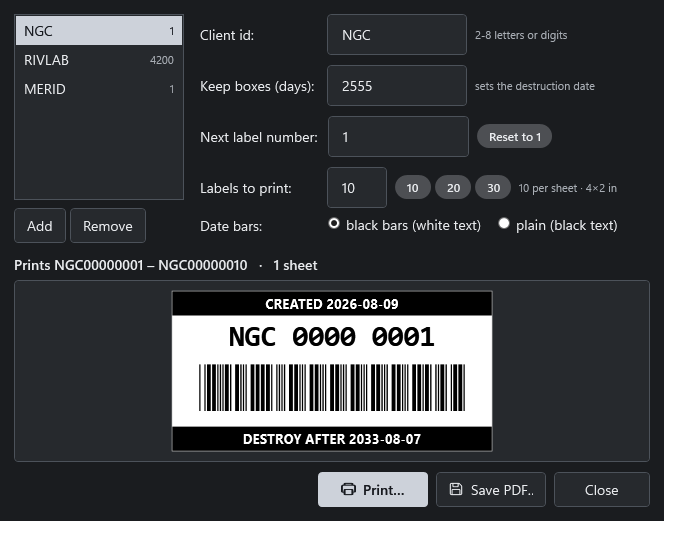Image resolution: width=680 pixels, height=560 pixels.
Task: Click the Add client button
Action: [40, 226]
